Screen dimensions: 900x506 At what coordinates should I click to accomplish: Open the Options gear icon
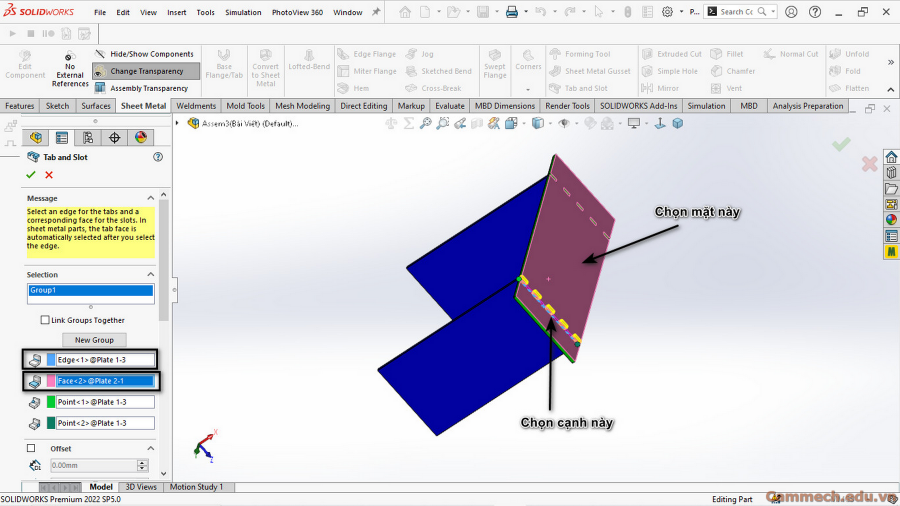coord(667,12)
